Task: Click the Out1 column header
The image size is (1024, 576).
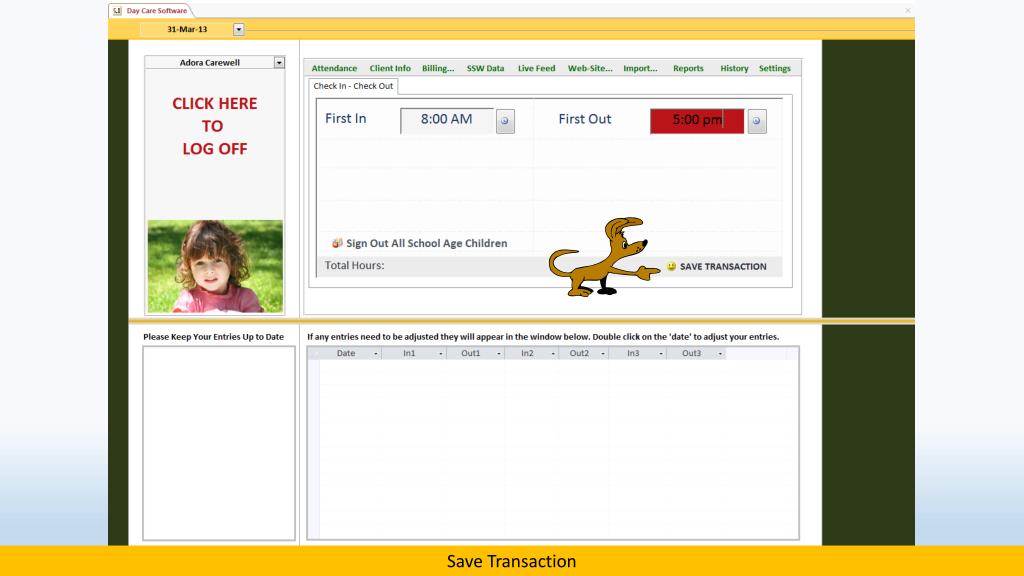Action: [x=470, y=353]
